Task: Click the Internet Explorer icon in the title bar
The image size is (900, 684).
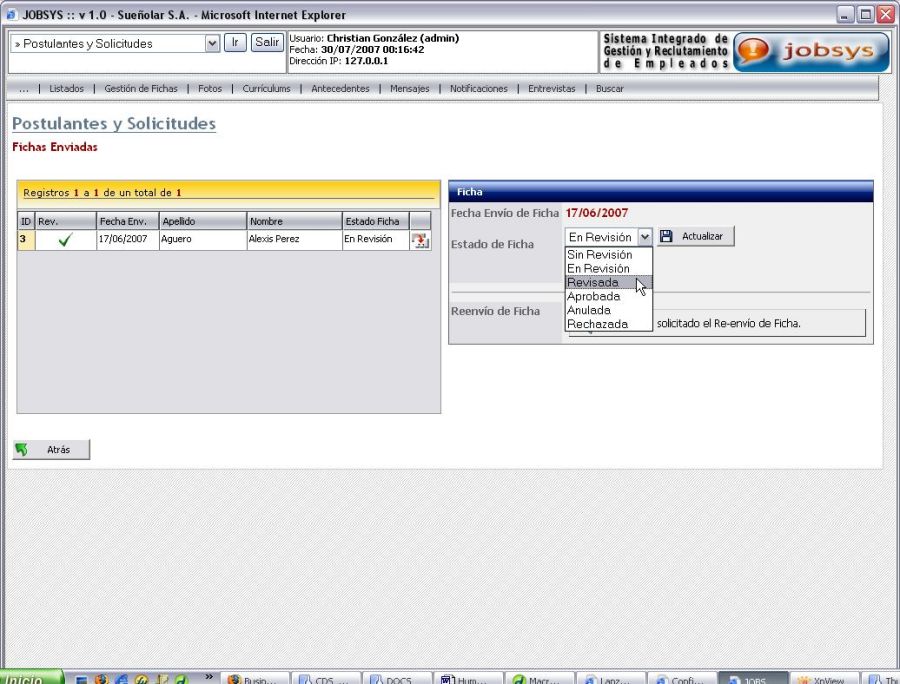Action: [12, 15]
